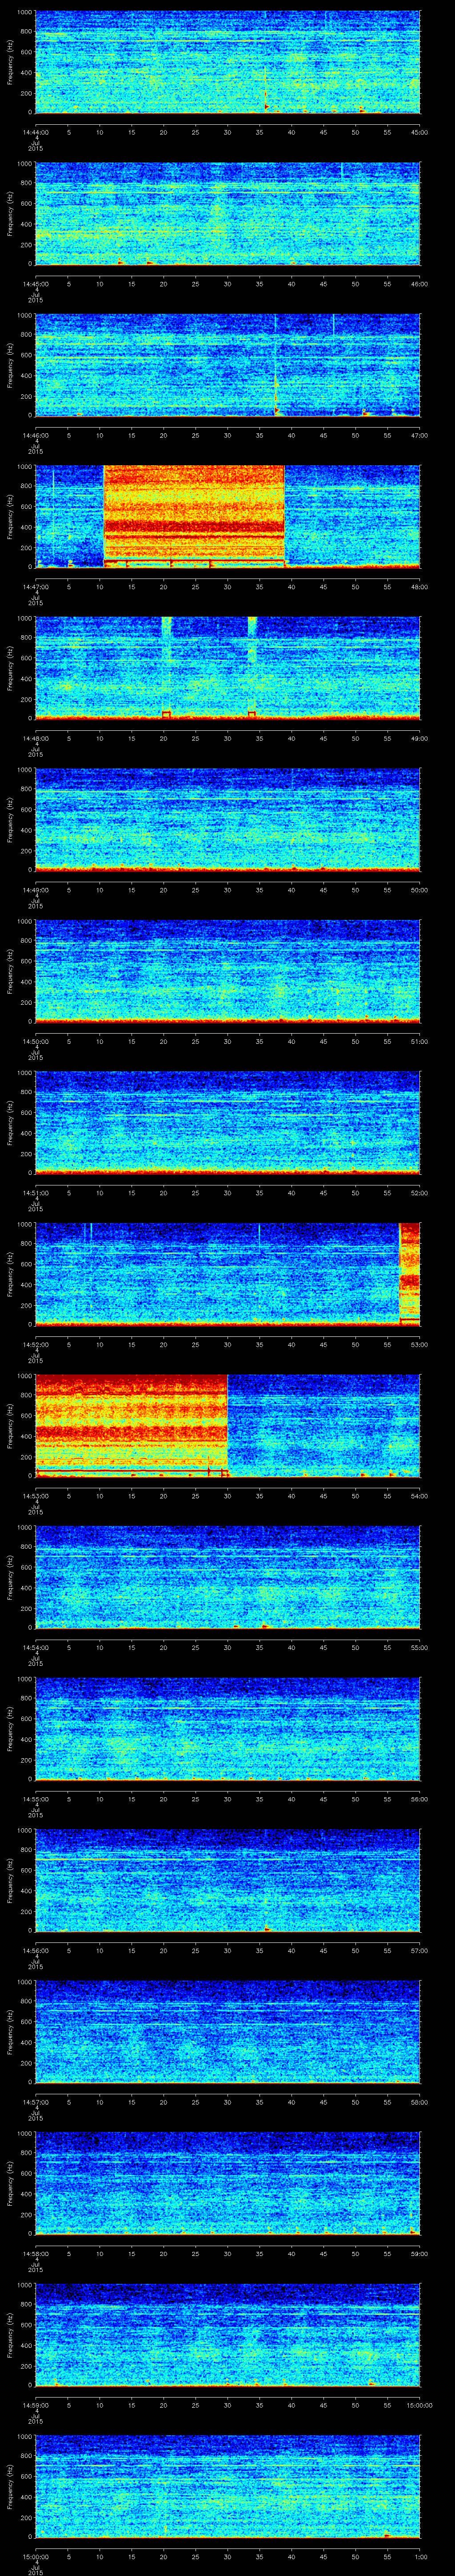Click the "51:00" end-of-axis time label
Image resolution: width=455 pixels, height=2576 pixels.
pos(419,1041)
